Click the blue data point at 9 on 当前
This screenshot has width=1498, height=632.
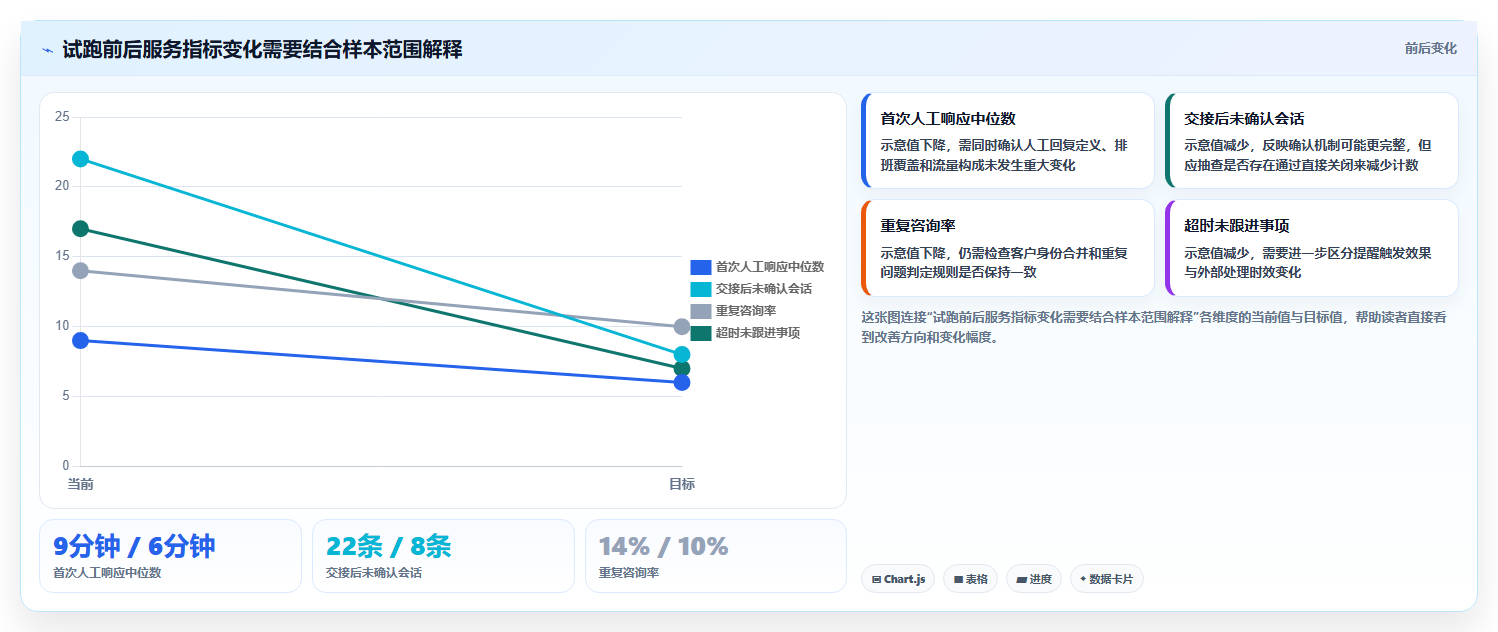pos(81,340)
